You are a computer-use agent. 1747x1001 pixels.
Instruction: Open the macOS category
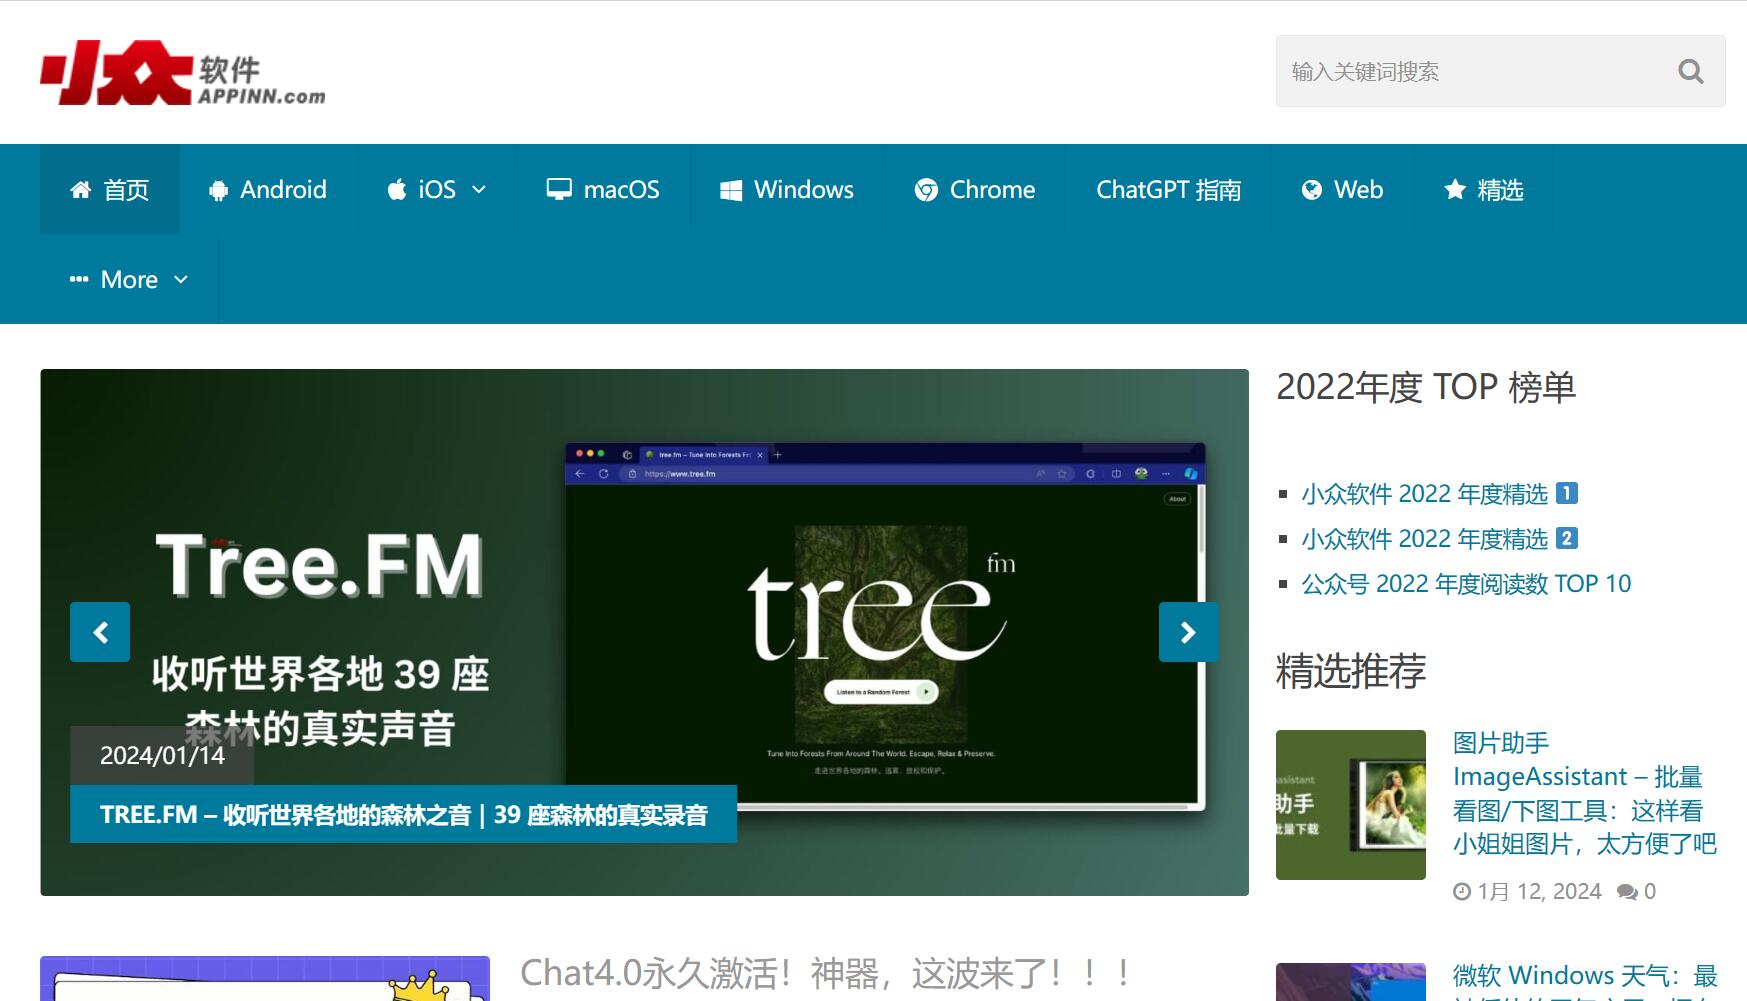603,189
